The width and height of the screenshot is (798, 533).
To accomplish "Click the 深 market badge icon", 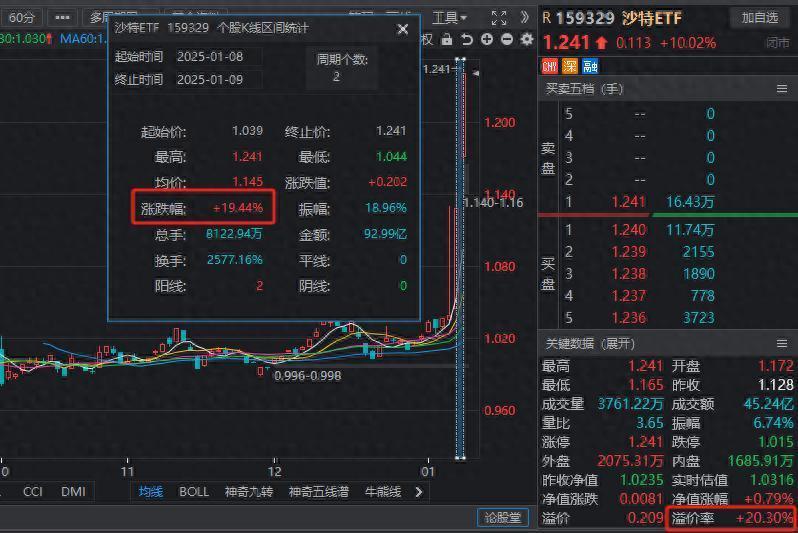I will click(569, 66).
